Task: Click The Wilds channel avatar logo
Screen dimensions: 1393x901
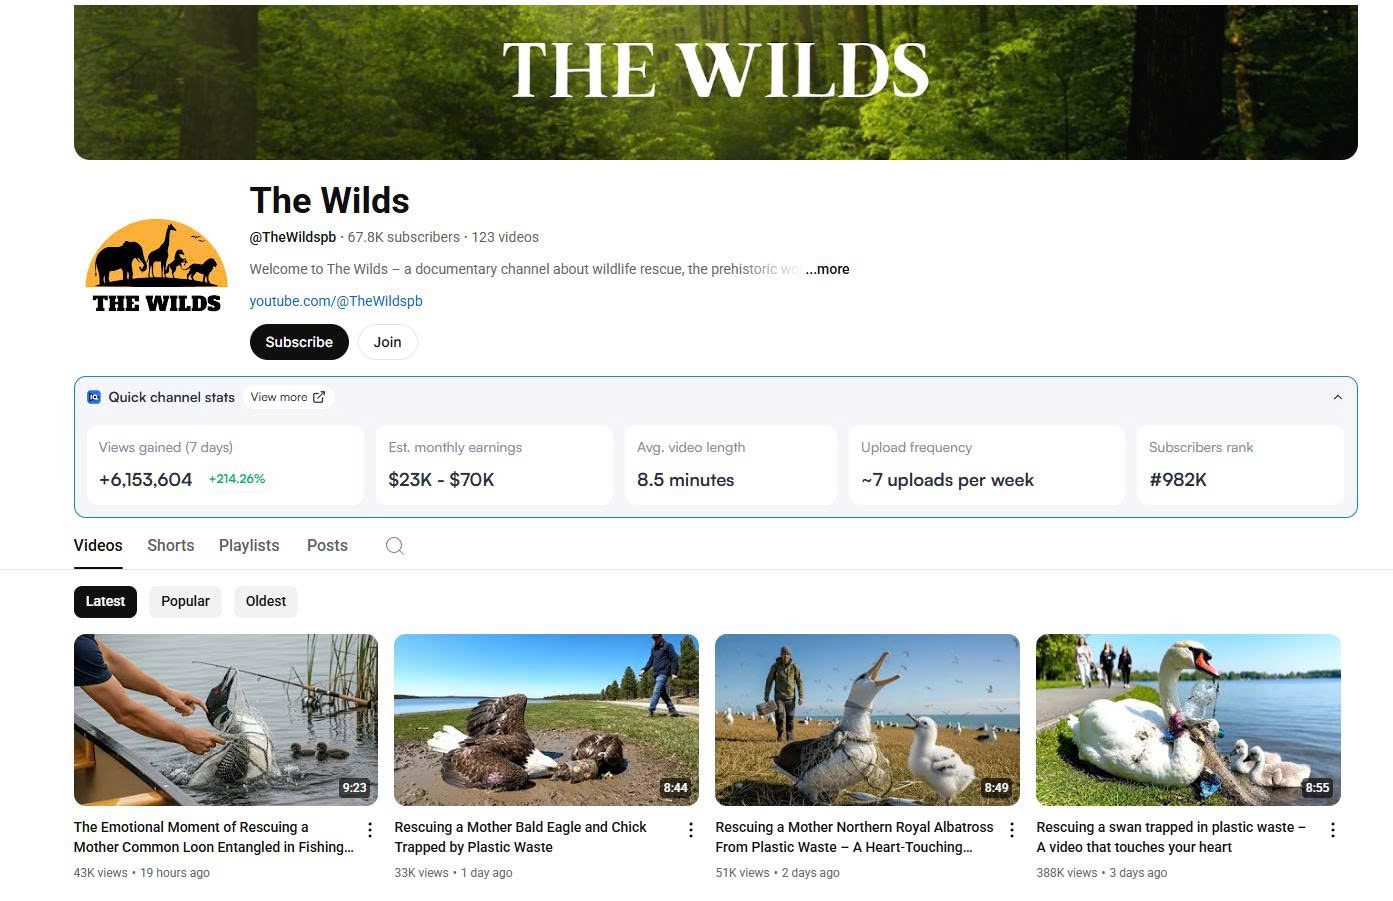Action: (x=157, y=268)
